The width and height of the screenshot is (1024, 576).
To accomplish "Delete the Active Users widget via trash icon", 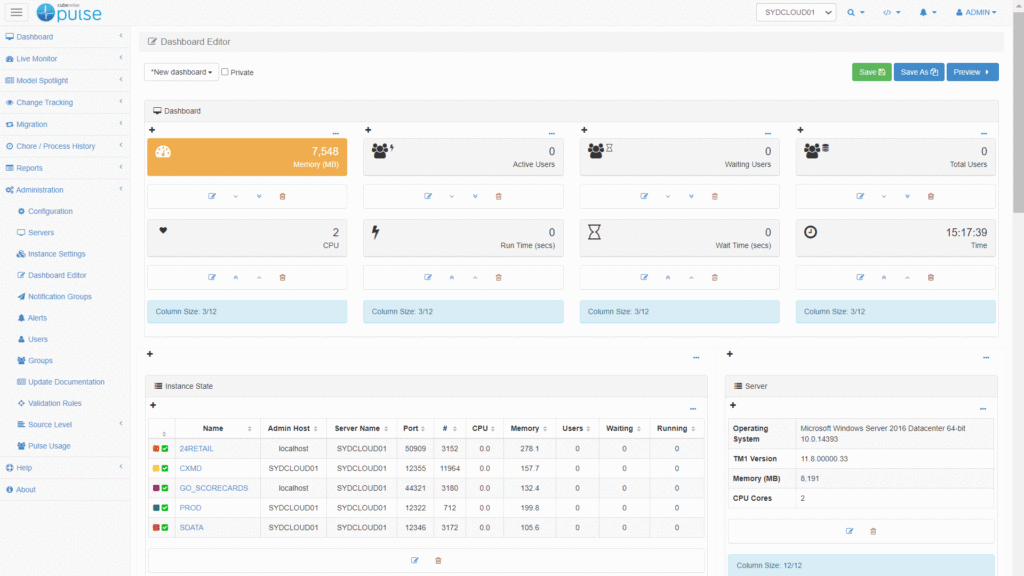I will [x=498, y=196].
